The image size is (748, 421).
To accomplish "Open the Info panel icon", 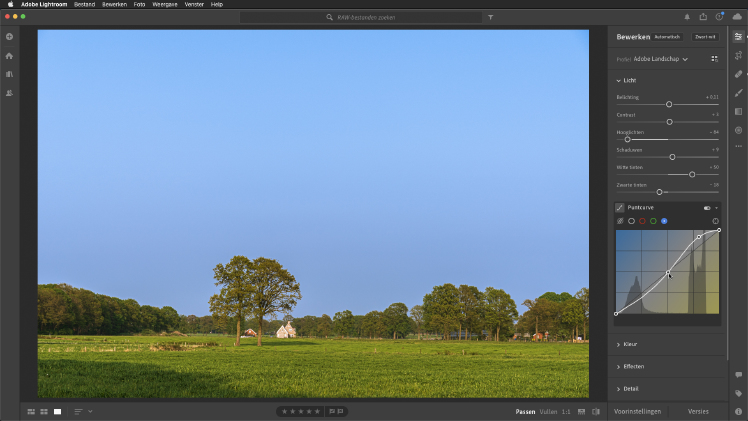I will click(x=738, y=411).
